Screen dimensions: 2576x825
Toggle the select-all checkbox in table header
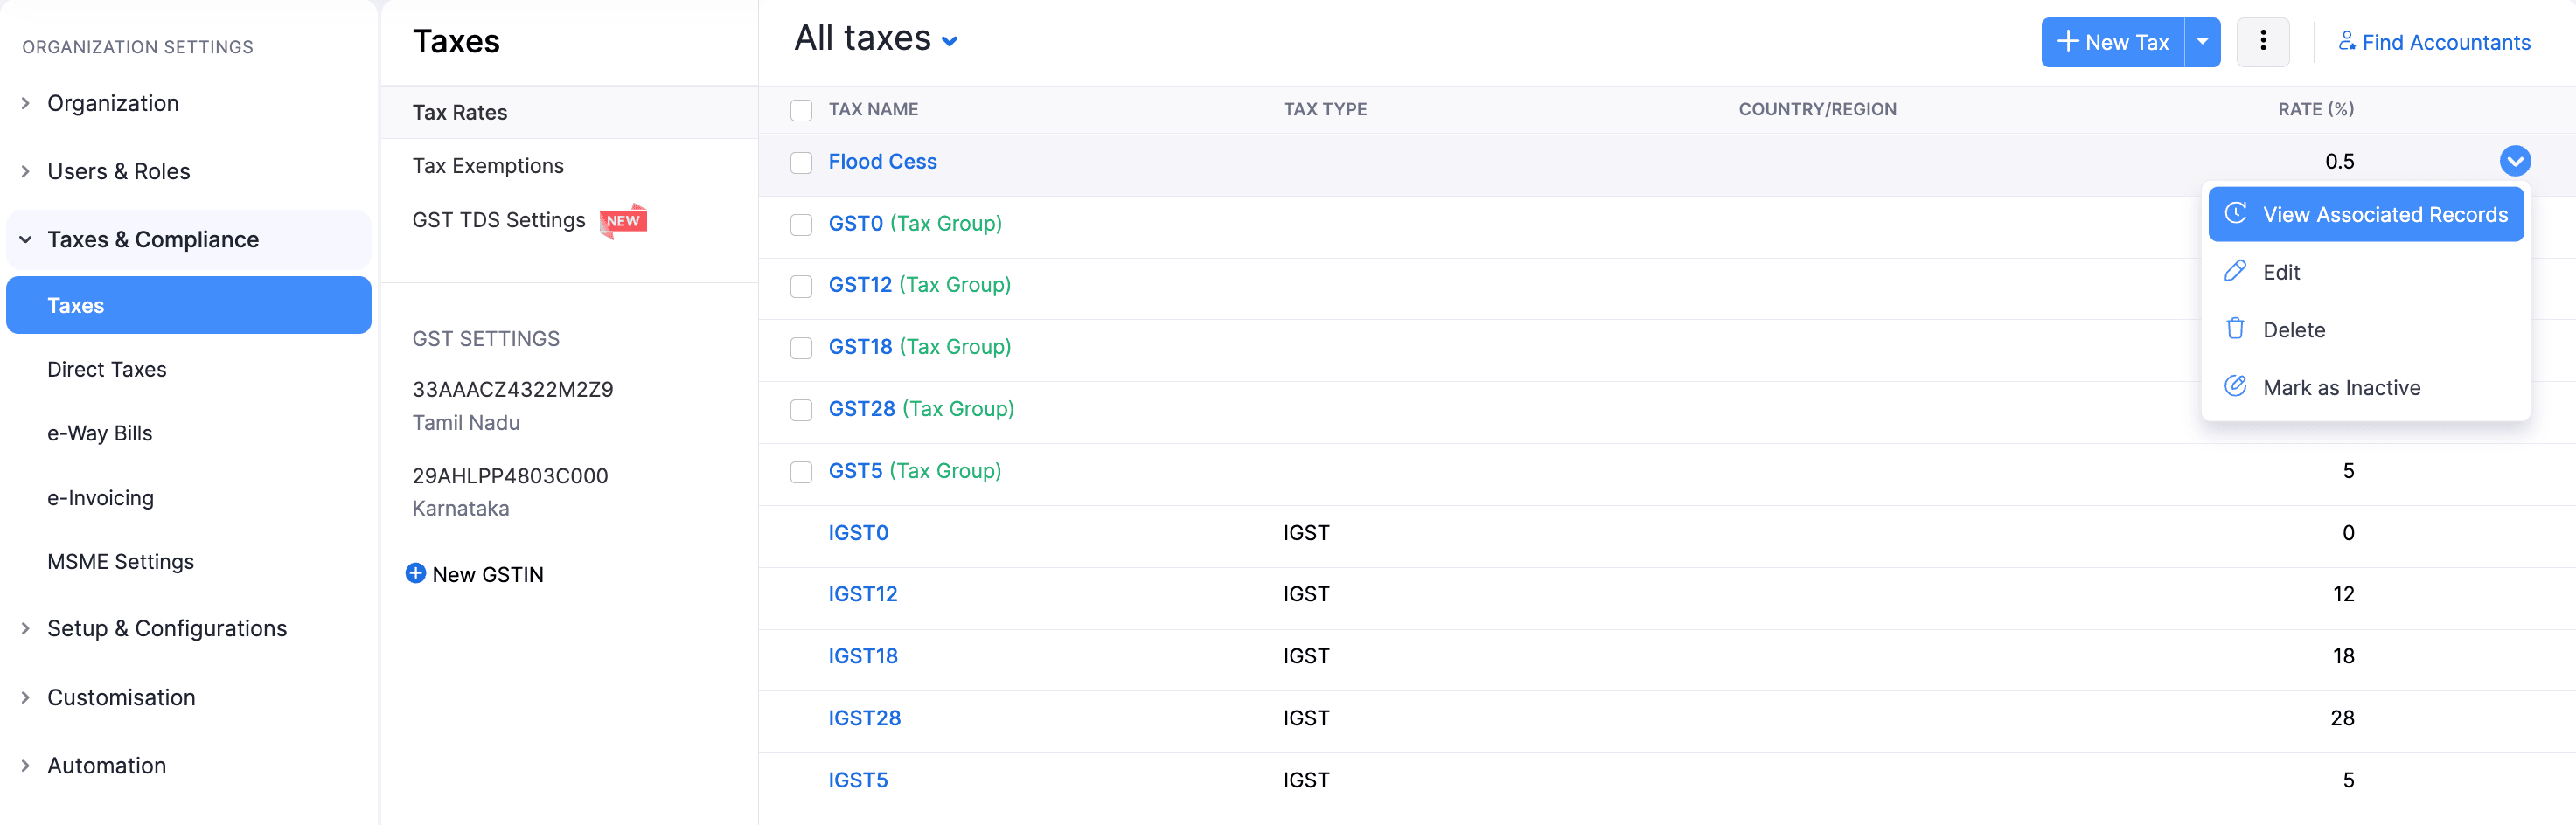click(801, 110)
